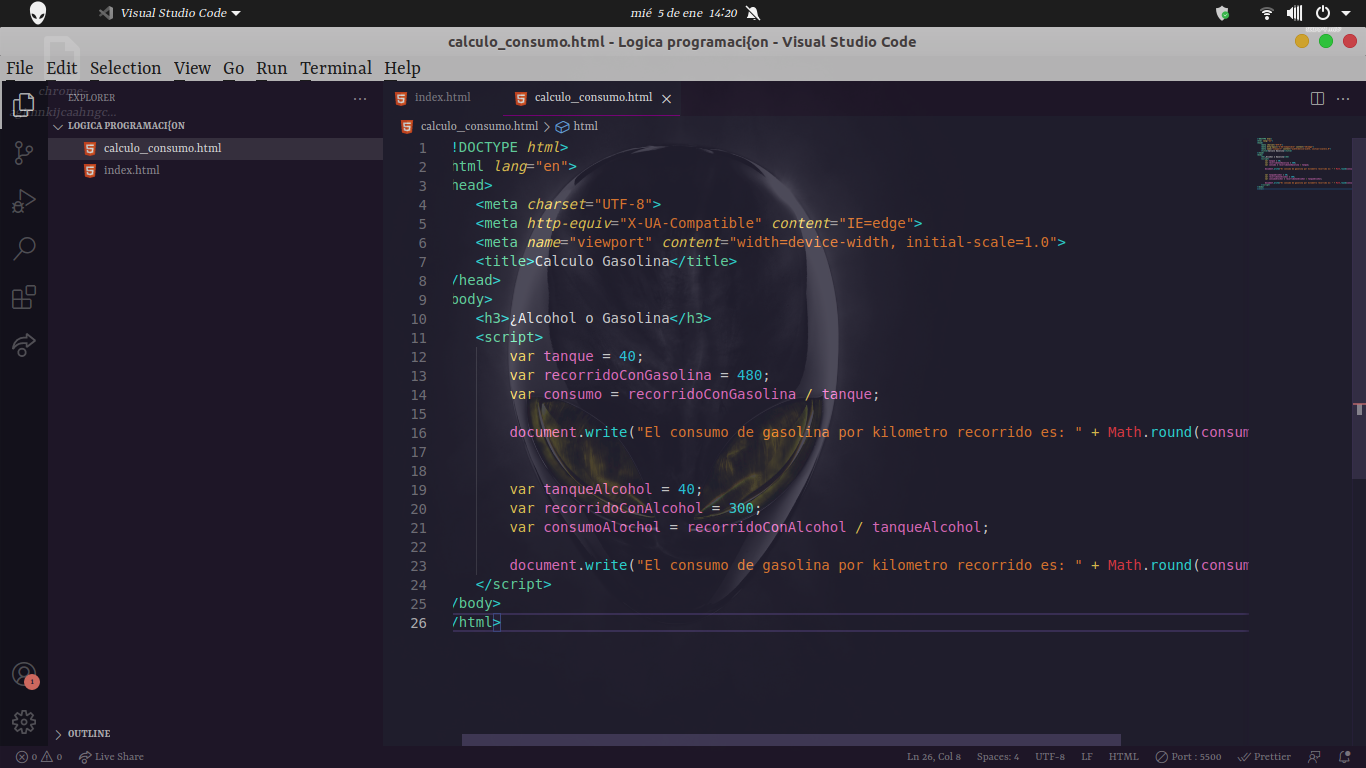Click 'var tanqueAlcohol = 40;' code line
1366x768 pixels.
point(606,490)
